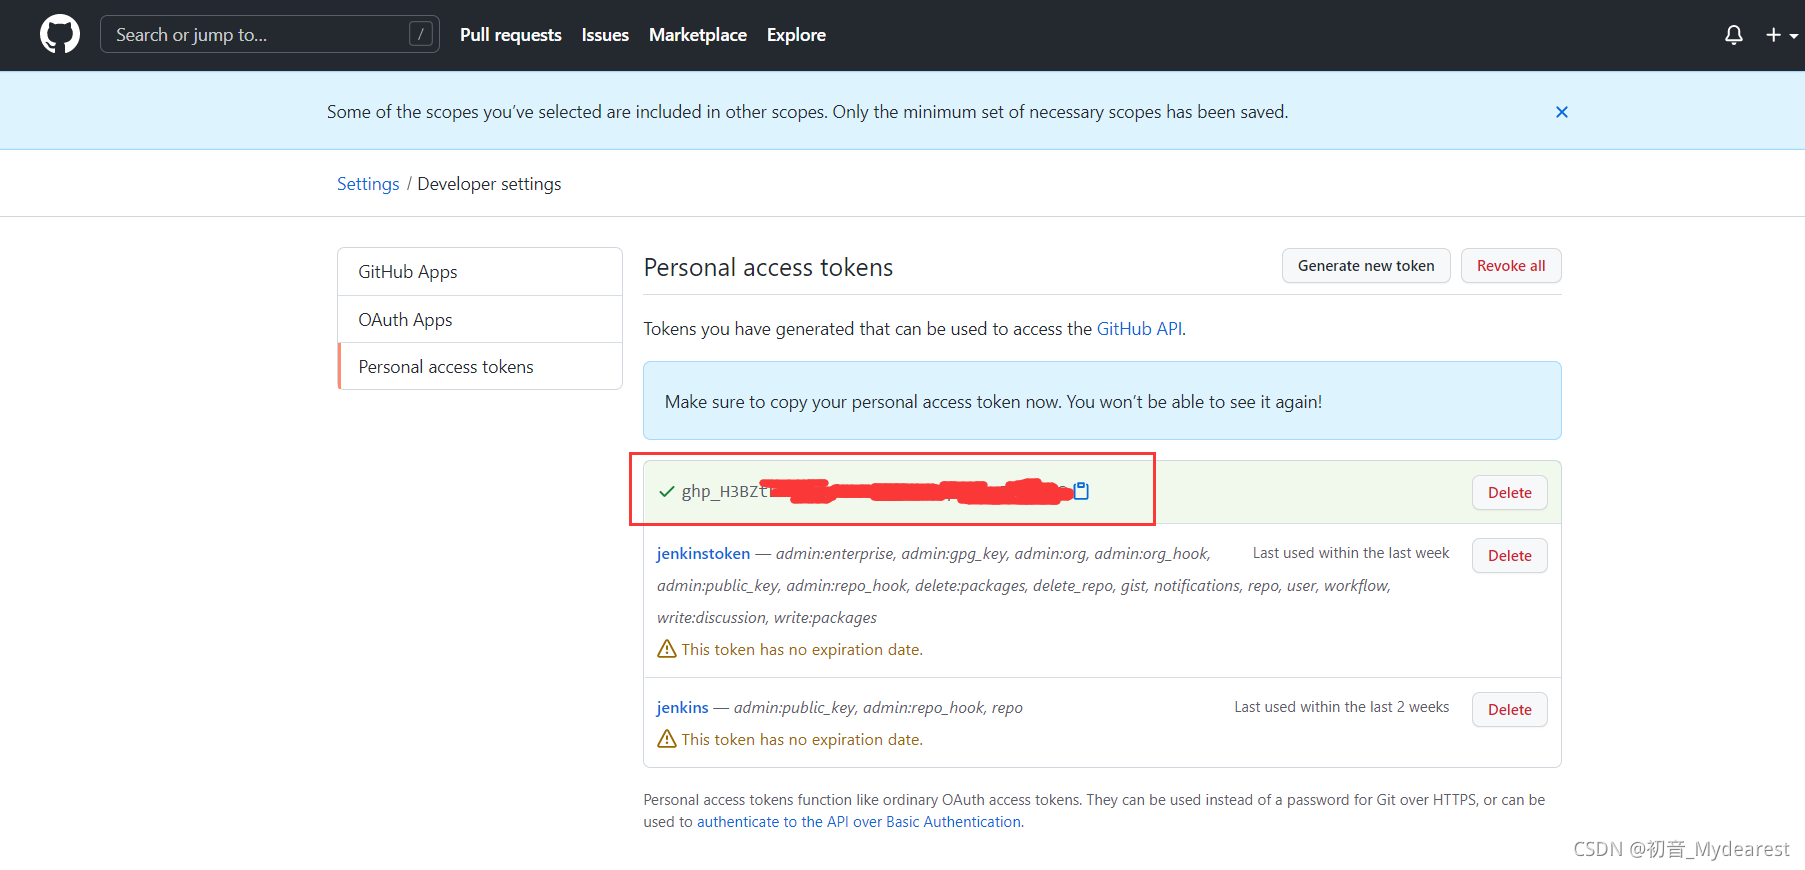
Task: Focus the Search or jump to field
Action: (270, 35)
